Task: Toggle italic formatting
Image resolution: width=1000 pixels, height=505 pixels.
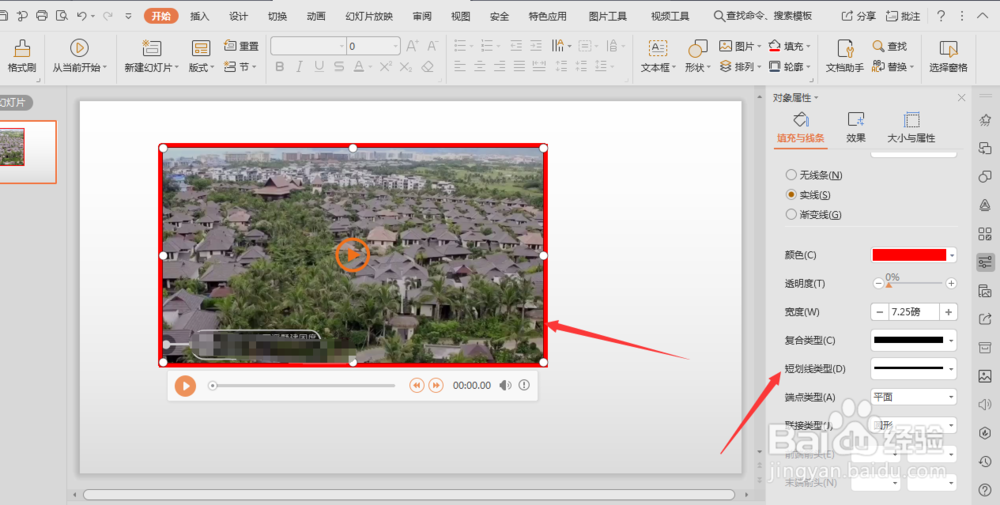Action: point(298,66)
